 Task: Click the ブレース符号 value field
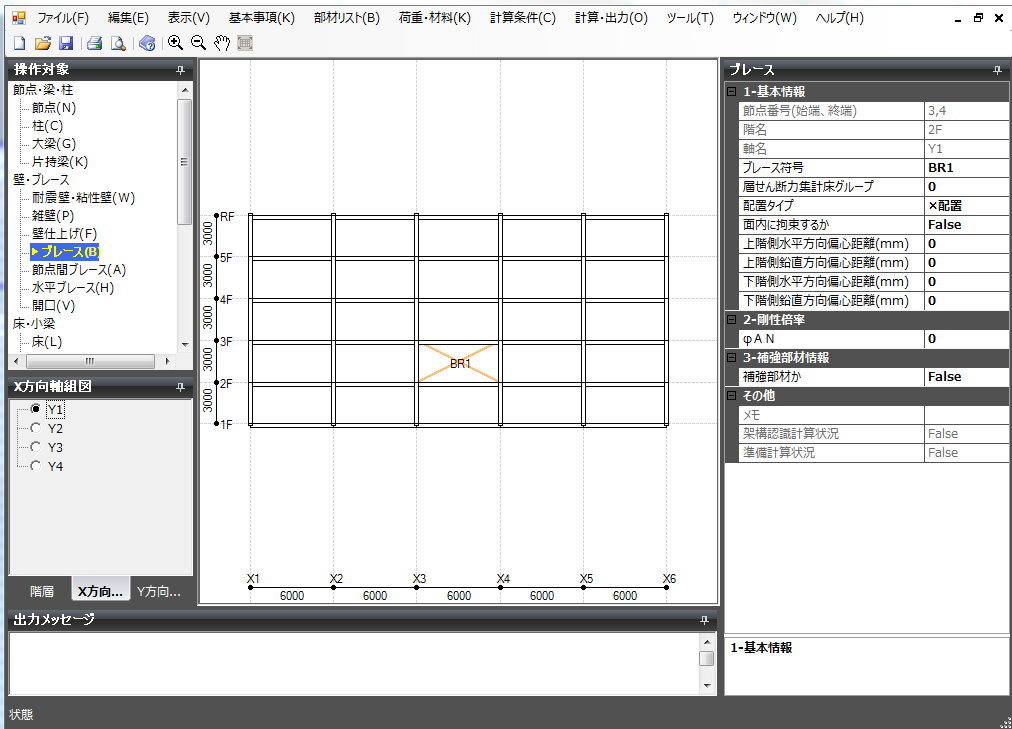pyautogui.click(x=966, y=167)
